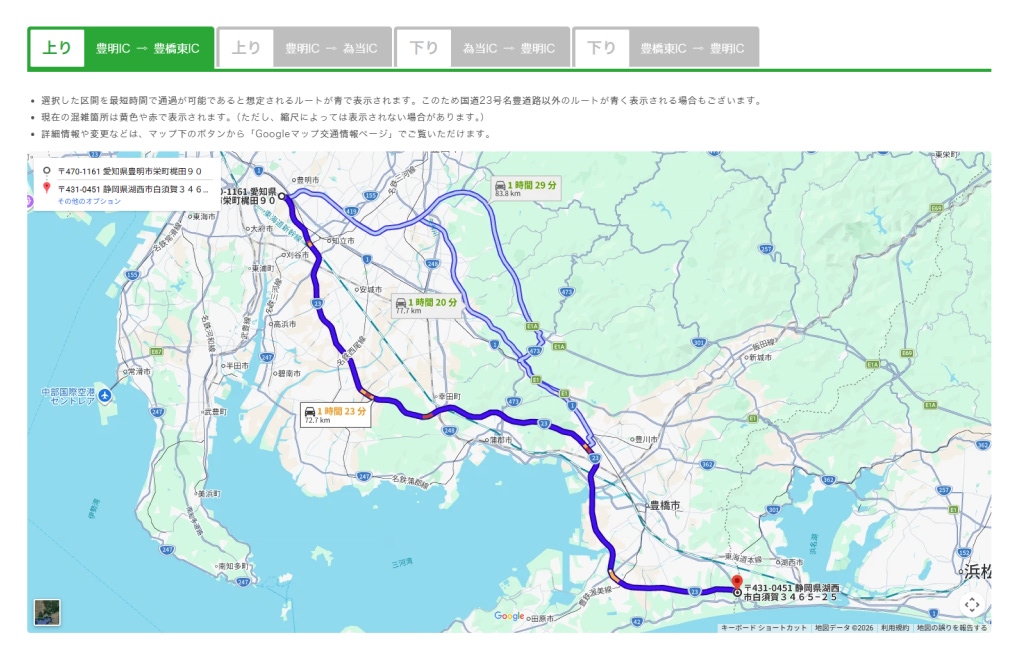Click the 刈谷市 city label
Screen dimensions: 1020x660
coord(298,255)
